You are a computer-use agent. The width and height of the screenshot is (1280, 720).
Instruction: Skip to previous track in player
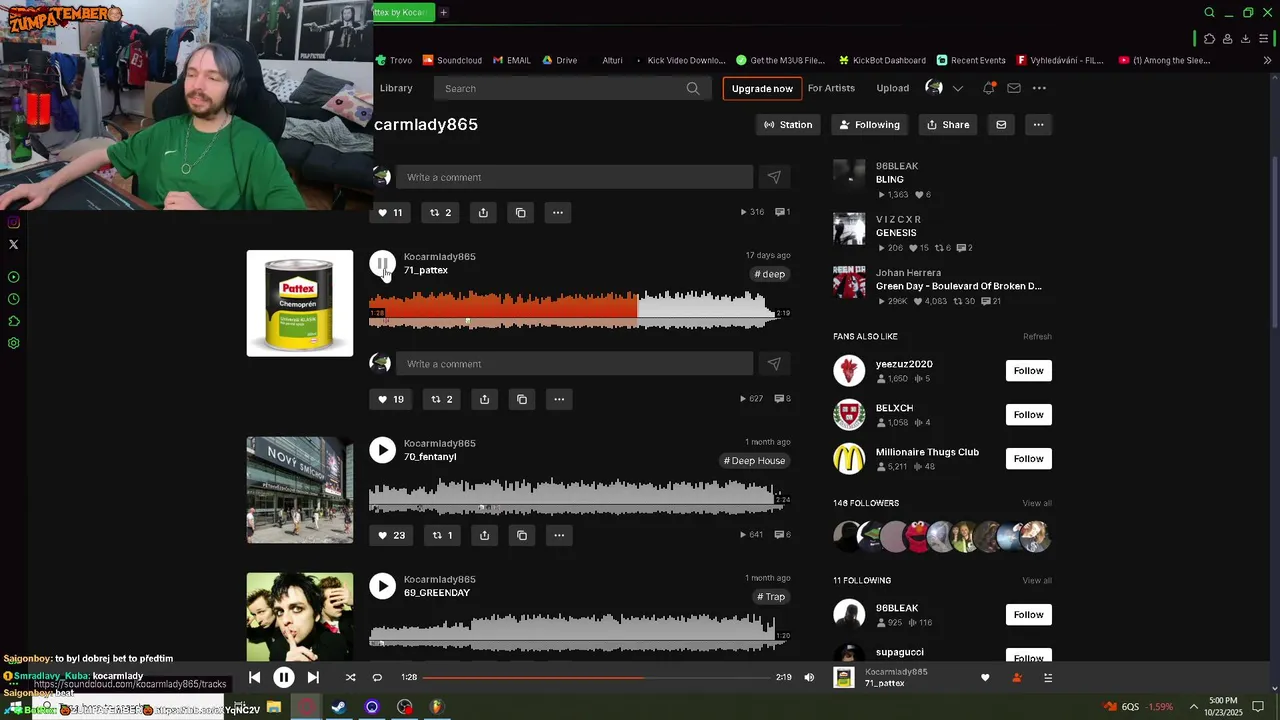click(254, 677)
